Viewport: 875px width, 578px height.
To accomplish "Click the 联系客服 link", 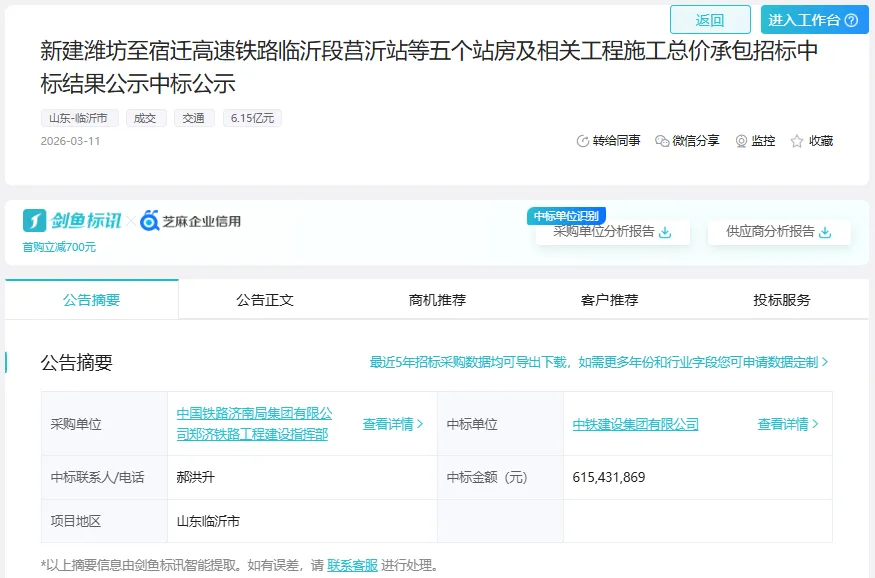I will (352, 565).
